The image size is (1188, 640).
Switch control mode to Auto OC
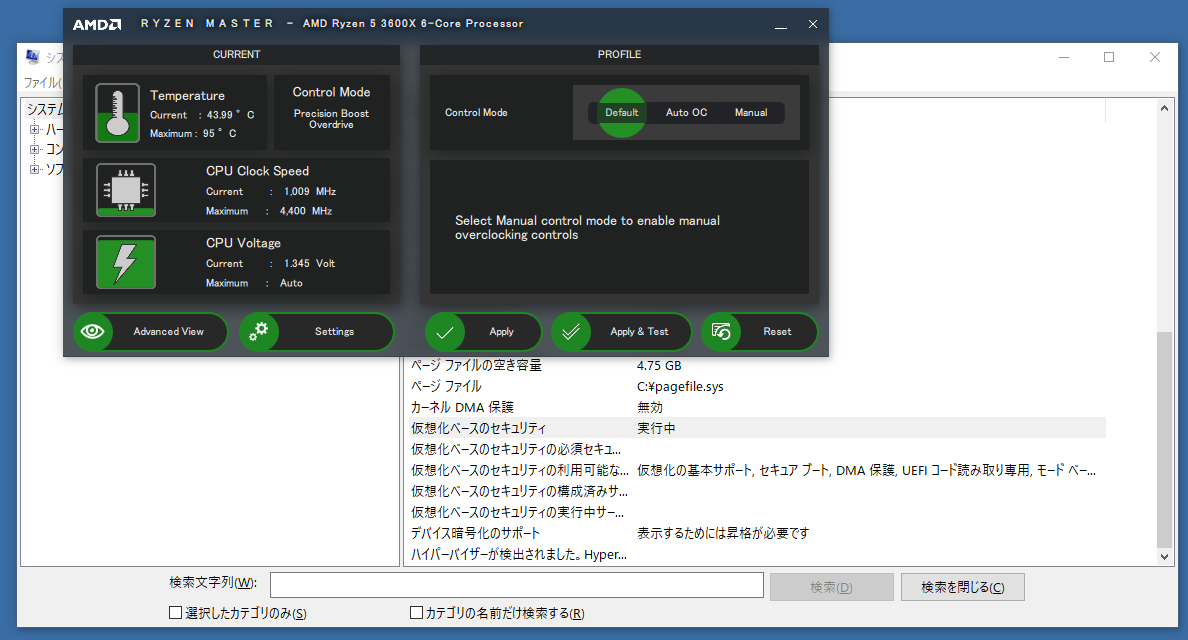[x=686, y=113]
